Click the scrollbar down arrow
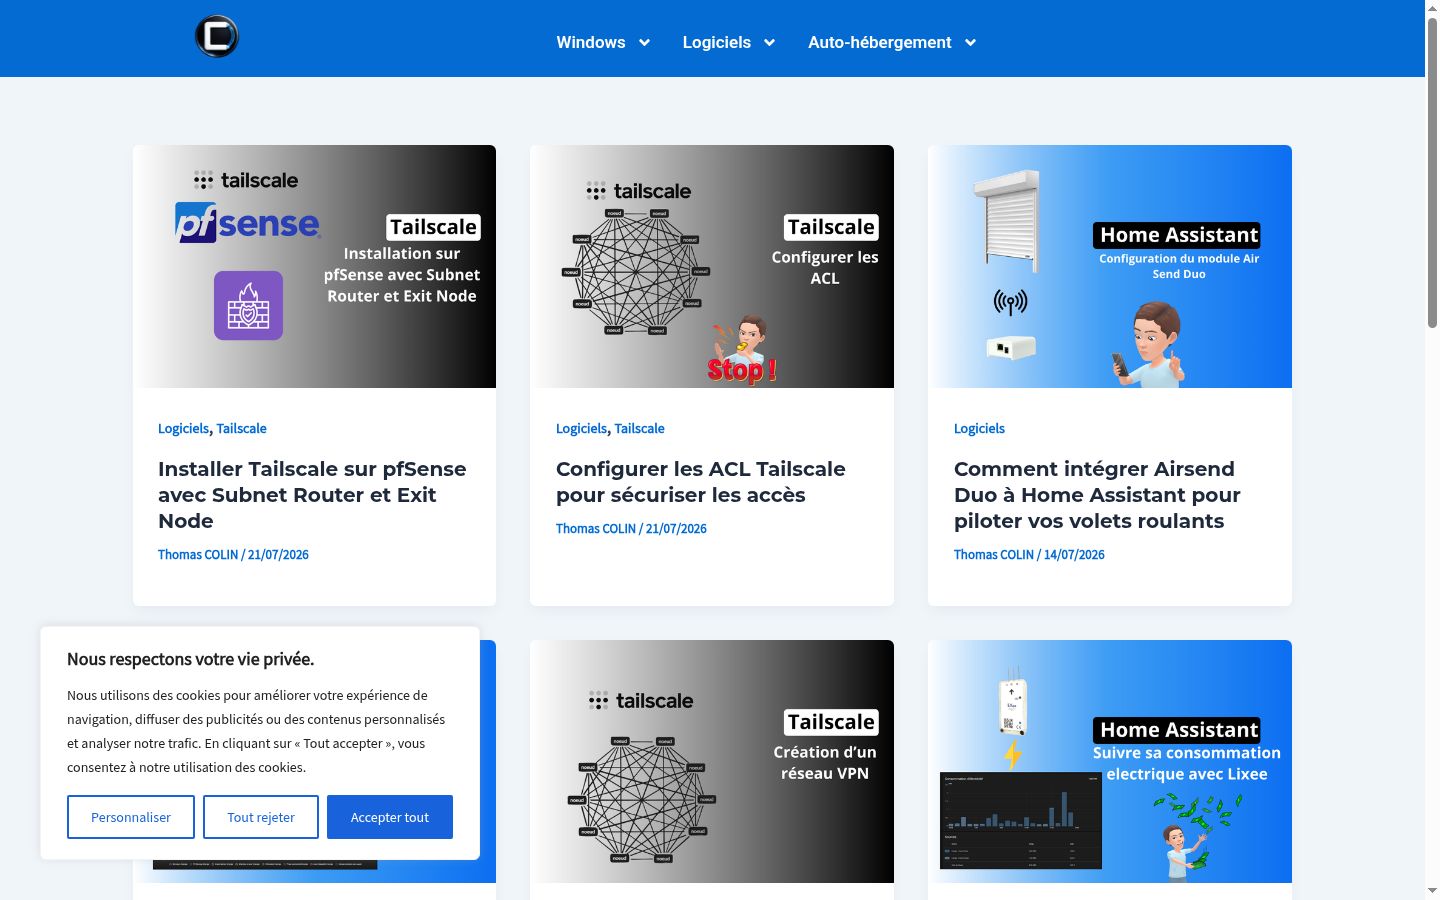Screen dimensions: 1440x900 (x=1432, y=891)
